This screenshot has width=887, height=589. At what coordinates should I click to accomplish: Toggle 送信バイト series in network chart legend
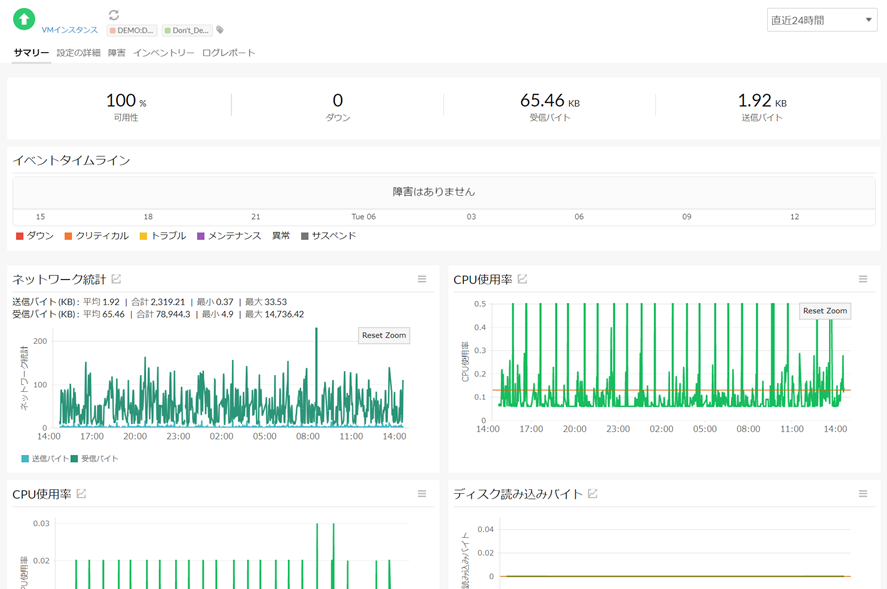coord(46,458)
